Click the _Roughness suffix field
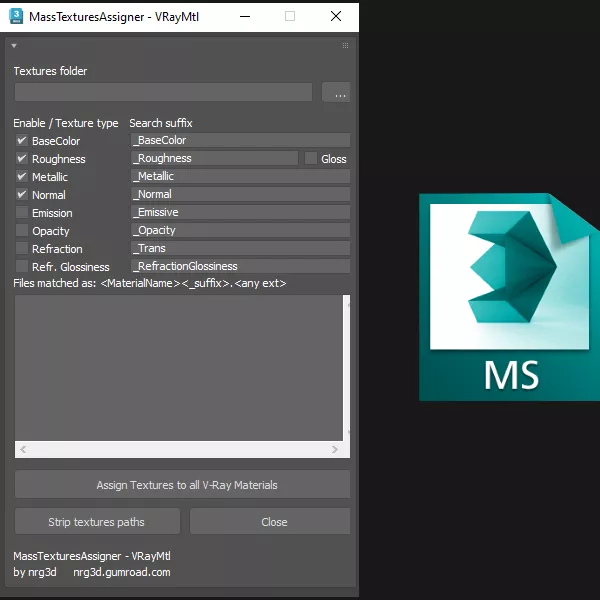Image resolution: width=600 pixels, height=600 pixels. click(214, 158)
